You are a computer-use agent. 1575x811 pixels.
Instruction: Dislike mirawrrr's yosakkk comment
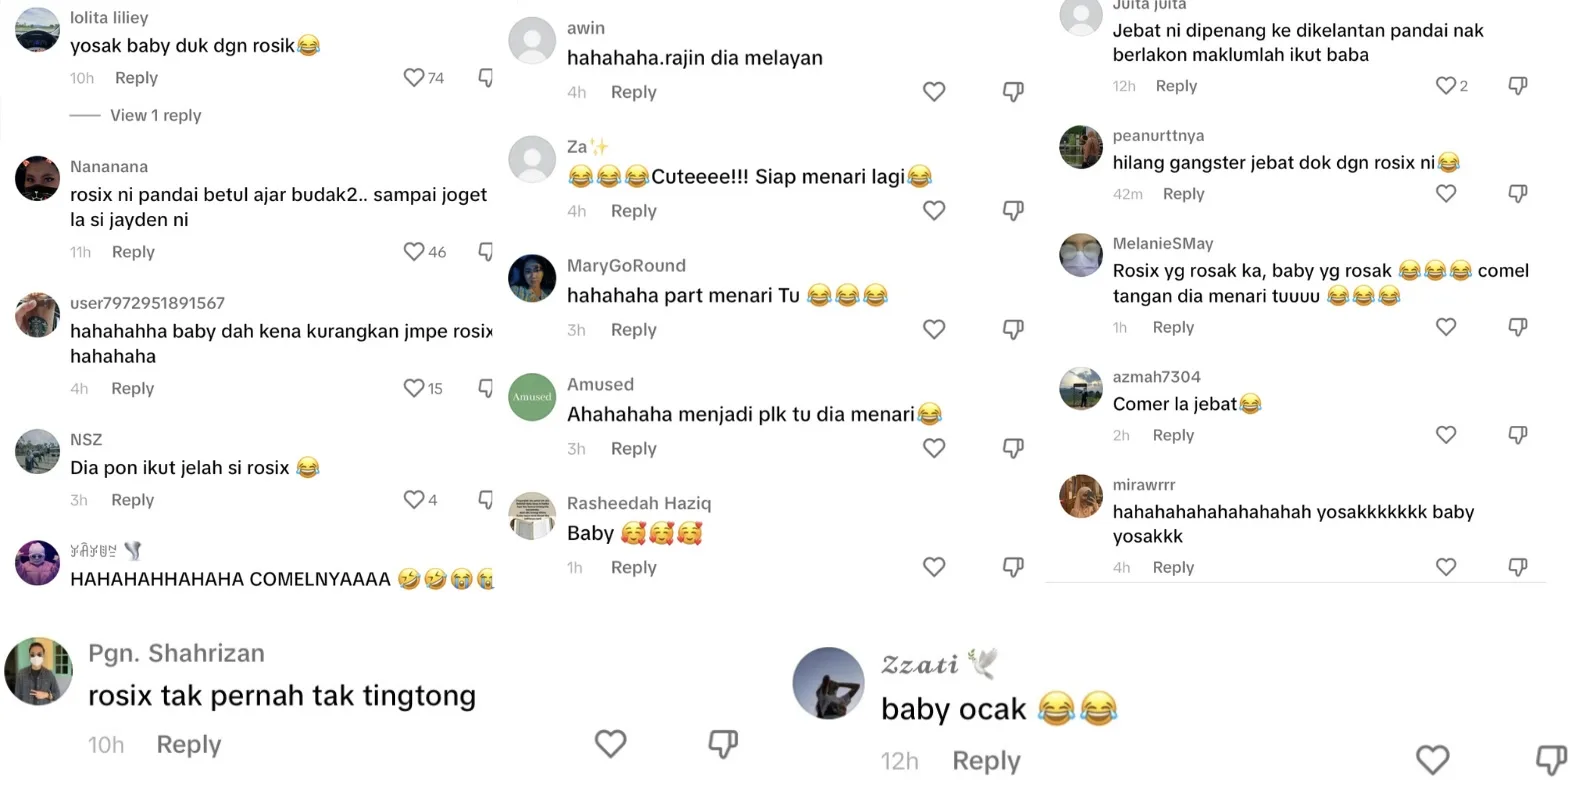point(1518,567)
